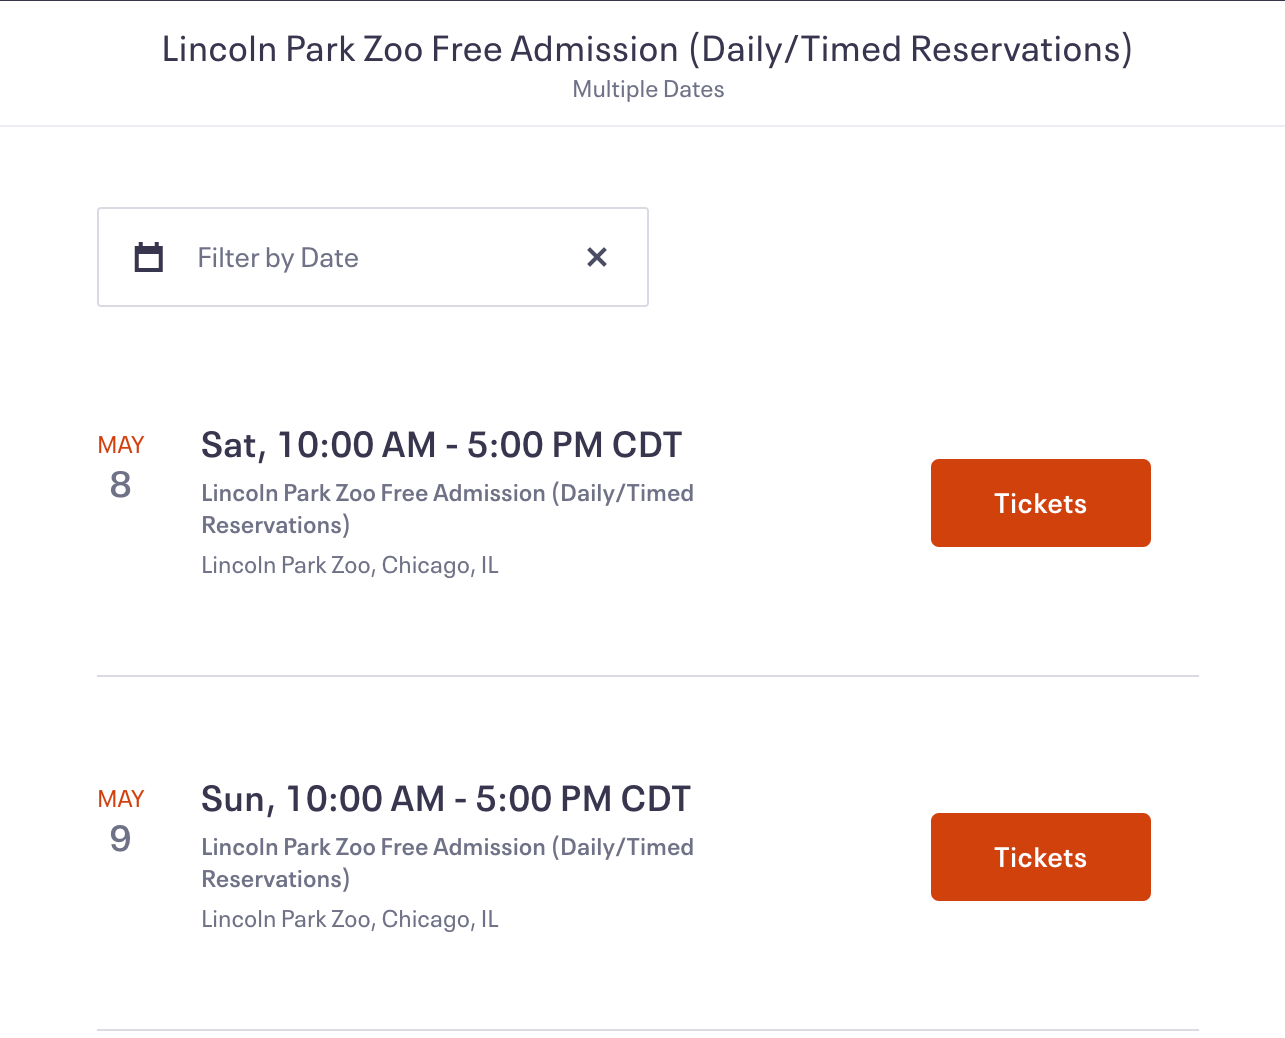This screenshot has height=1038, width=1285.
Task: Open the Sat, 10:00 AM - 5:00 PM heading
Action: (x=441, y=445)
